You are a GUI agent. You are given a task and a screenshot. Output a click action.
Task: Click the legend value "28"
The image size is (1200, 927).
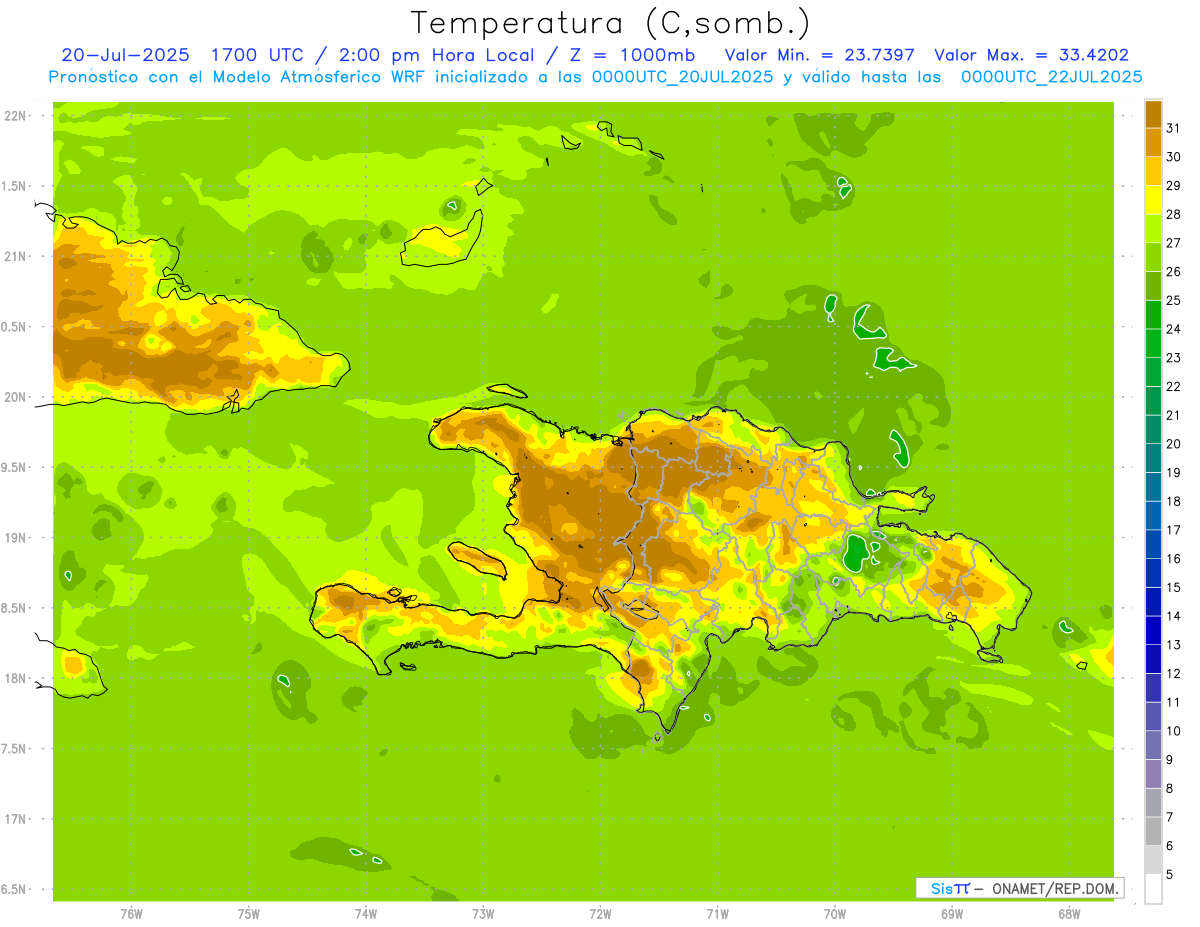(x=1174, y=214)
